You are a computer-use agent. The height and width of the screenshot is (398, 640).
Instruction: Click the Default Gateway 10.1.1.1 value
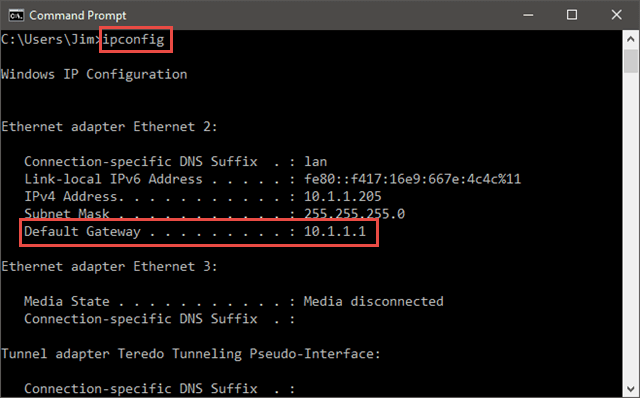(x=335, y=231)
